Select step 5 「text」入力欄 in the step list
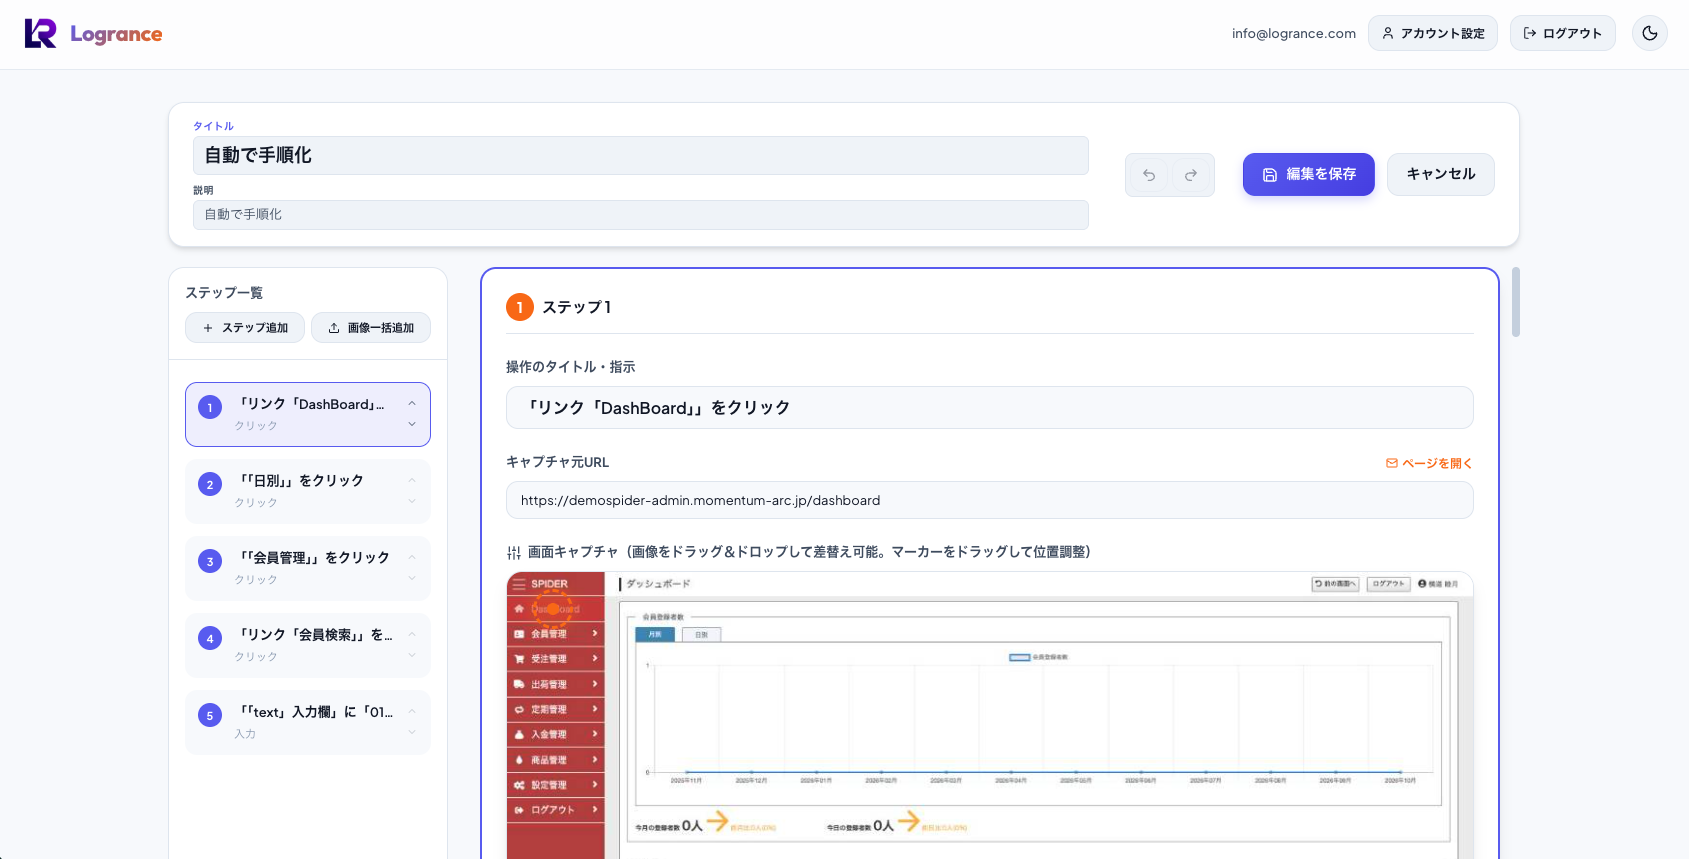Viewport: 1689px width, 859px height. click(x=308, y=722)
